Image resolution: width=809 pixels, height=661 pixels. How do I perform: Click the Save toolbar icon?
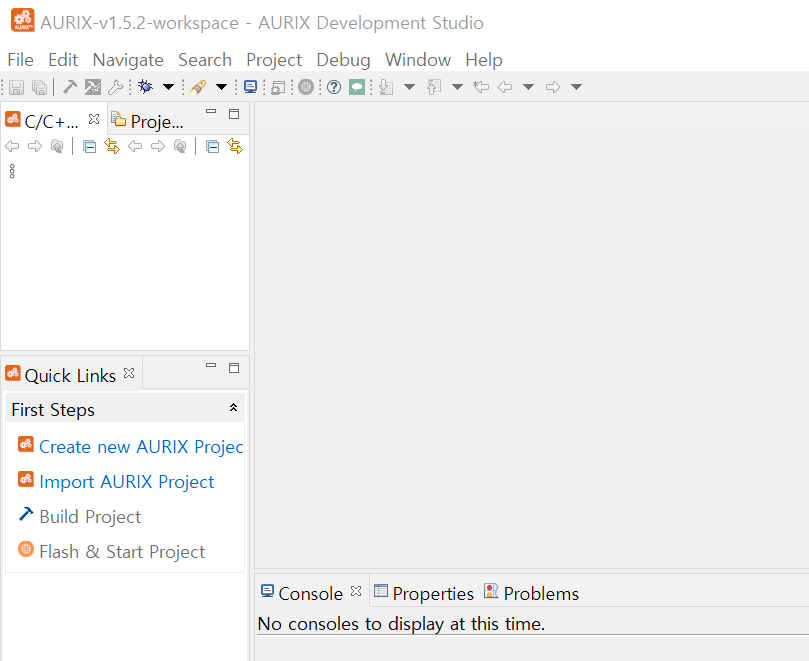click(x=17, y=87)
